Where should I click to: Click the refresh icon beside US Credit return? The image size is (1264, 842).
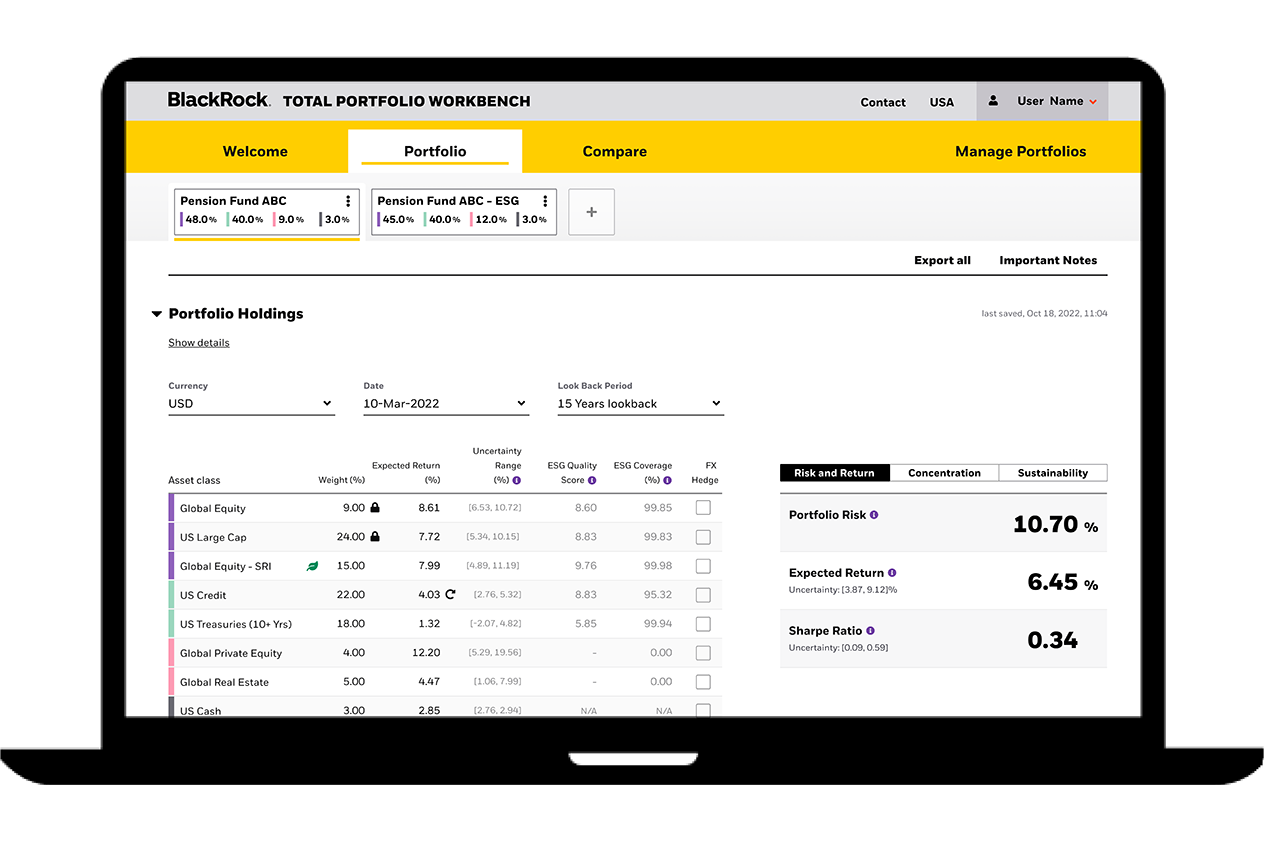(450, 594)
